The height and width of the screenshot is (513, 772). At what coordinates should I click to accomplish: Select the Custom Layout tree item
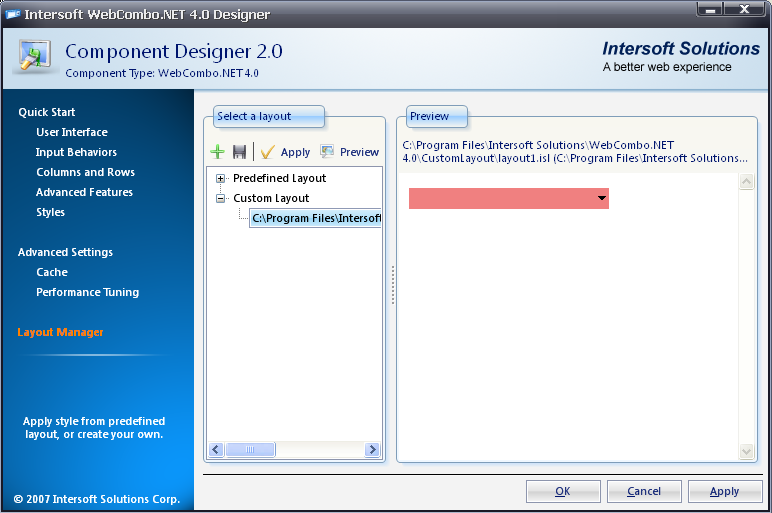point(271,198)
